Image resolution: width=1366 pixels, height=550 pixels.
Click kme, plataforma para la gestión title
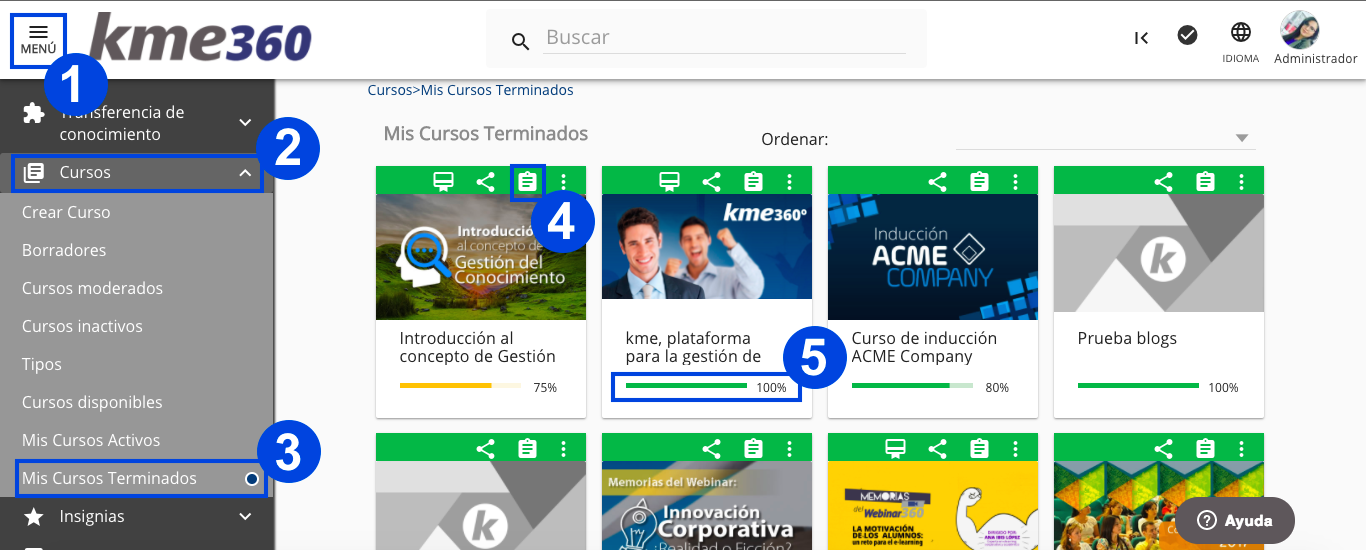pos(693,347)
